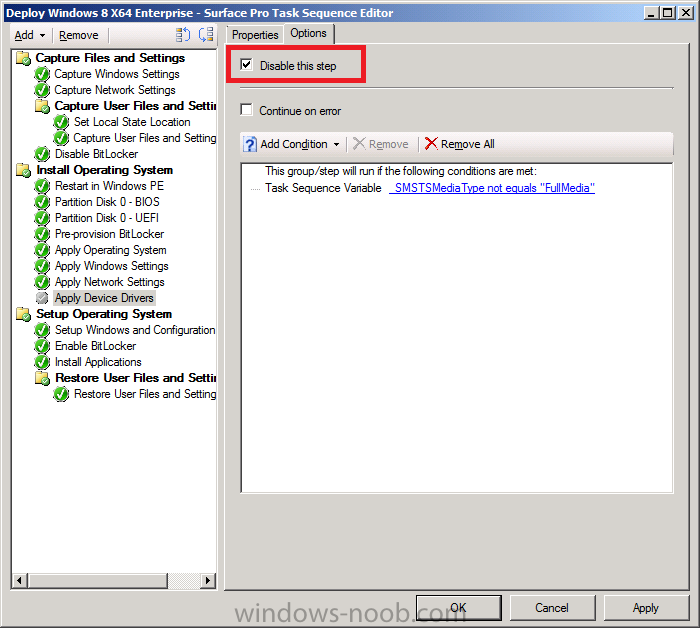Click green check icon beside Disable BitLocker
Image resolution: width=700 pixels, height=628 pixels.
[x=42, y=154]
